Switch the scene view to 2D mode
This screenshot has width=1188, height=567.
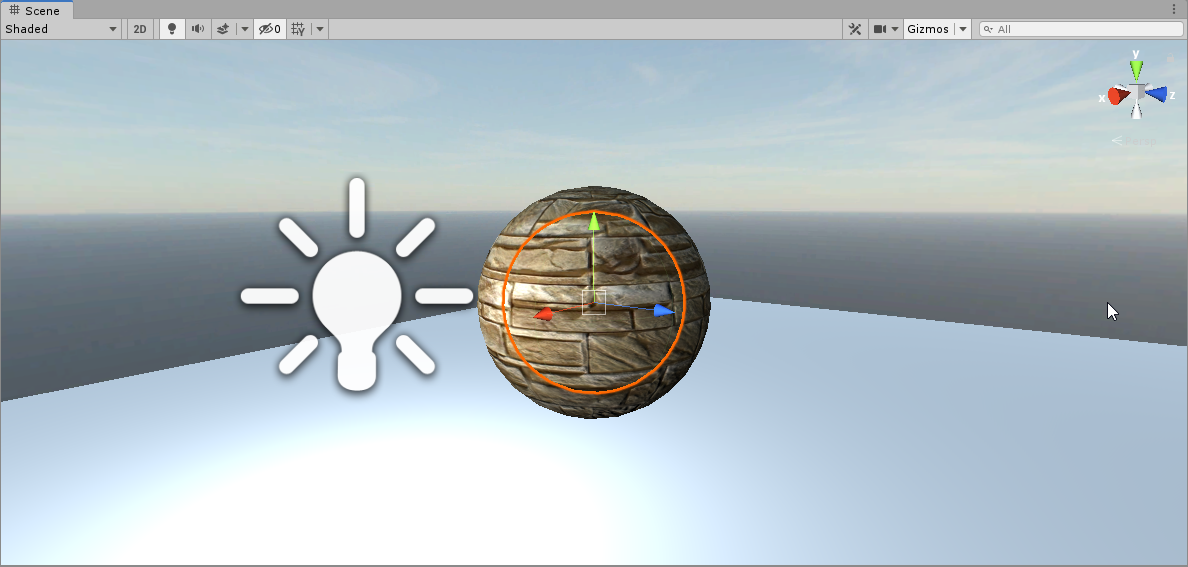click(140, 29)
